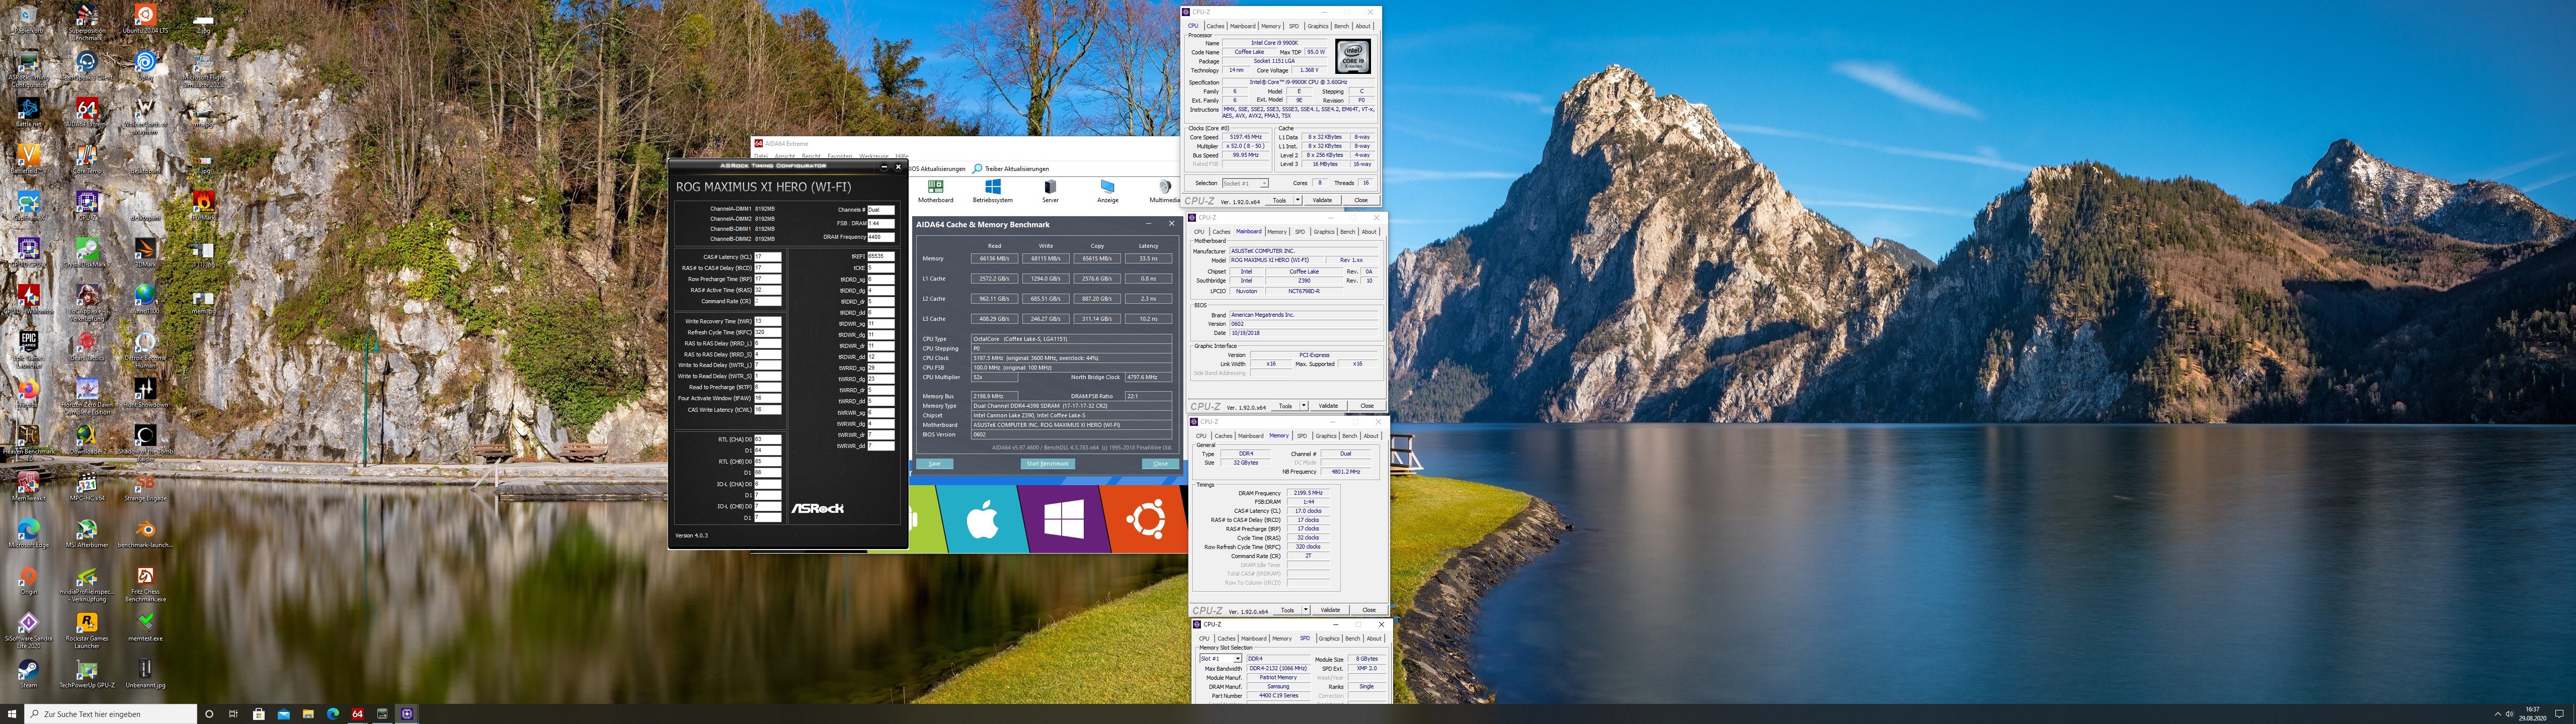Click Treiber Aktualisierungen in AIDA64 toolbar
Image resolution: width=2576 pixels, height=724 pixels.
(x=1011, y=169)
